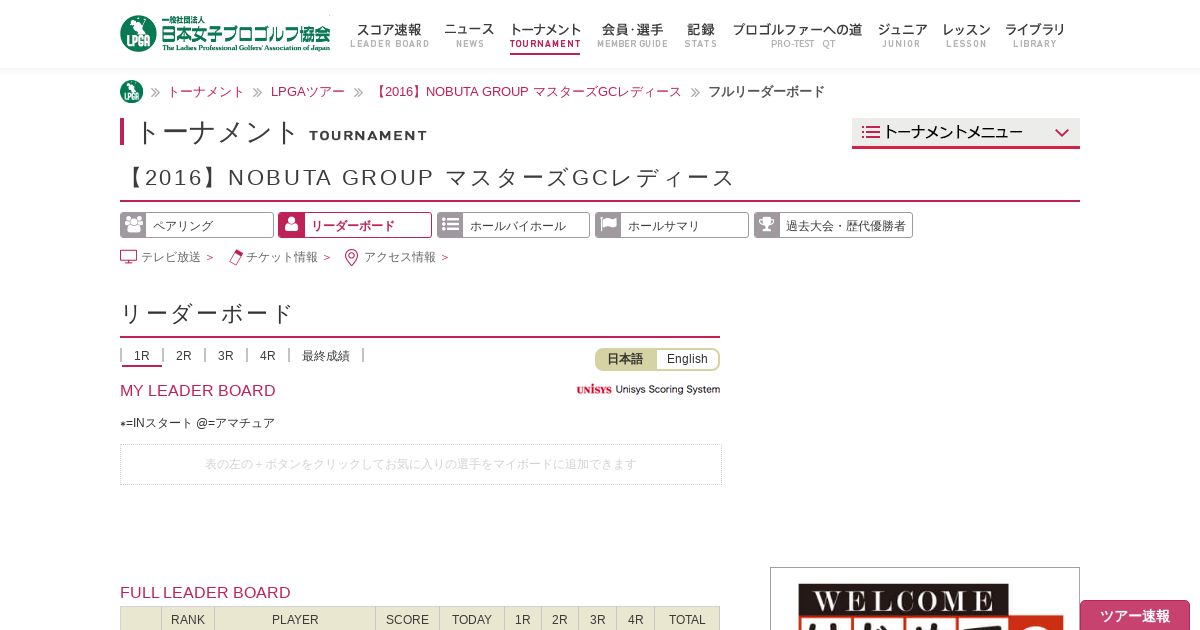Open the スコア速報 nav menu

[389, 35]
